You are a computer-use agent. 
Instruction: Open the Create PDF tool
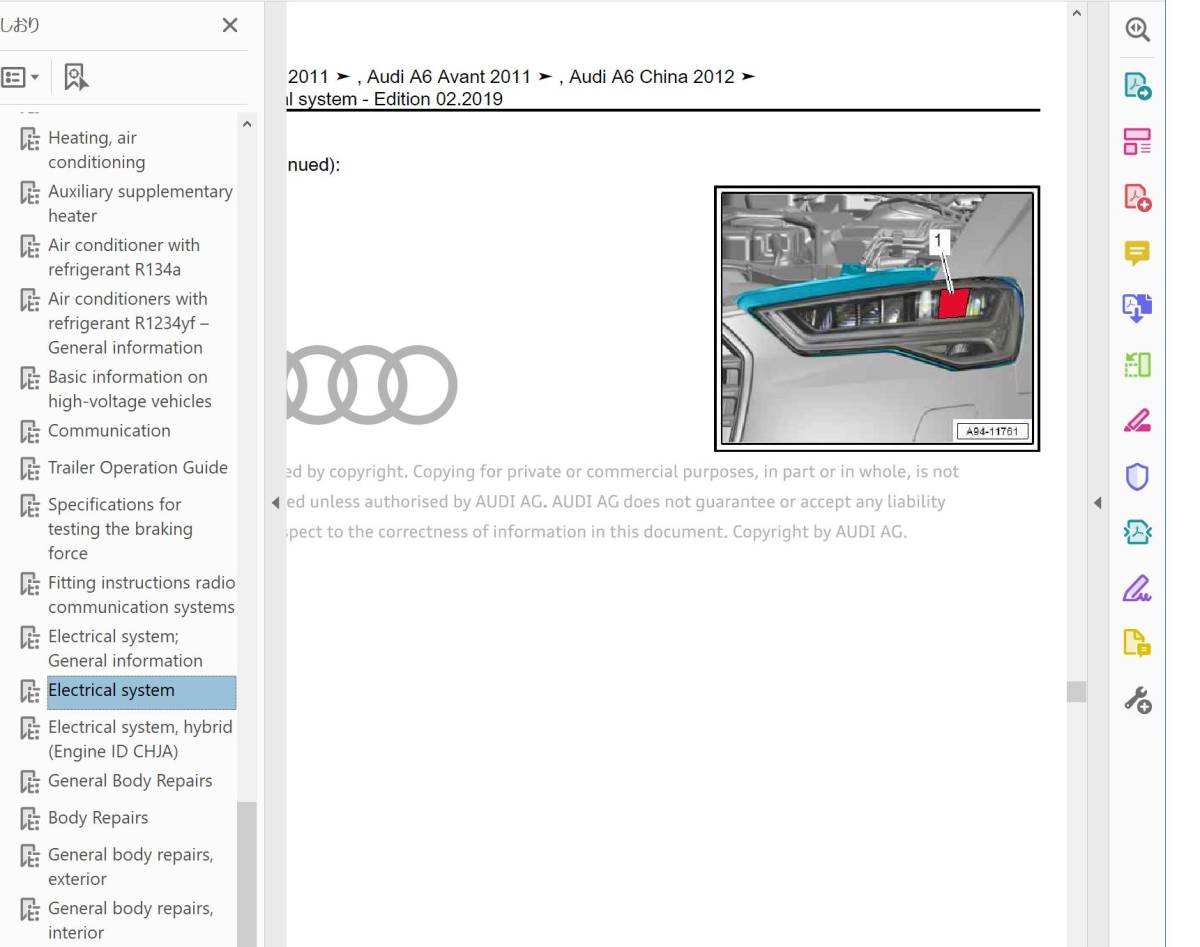1138,197
